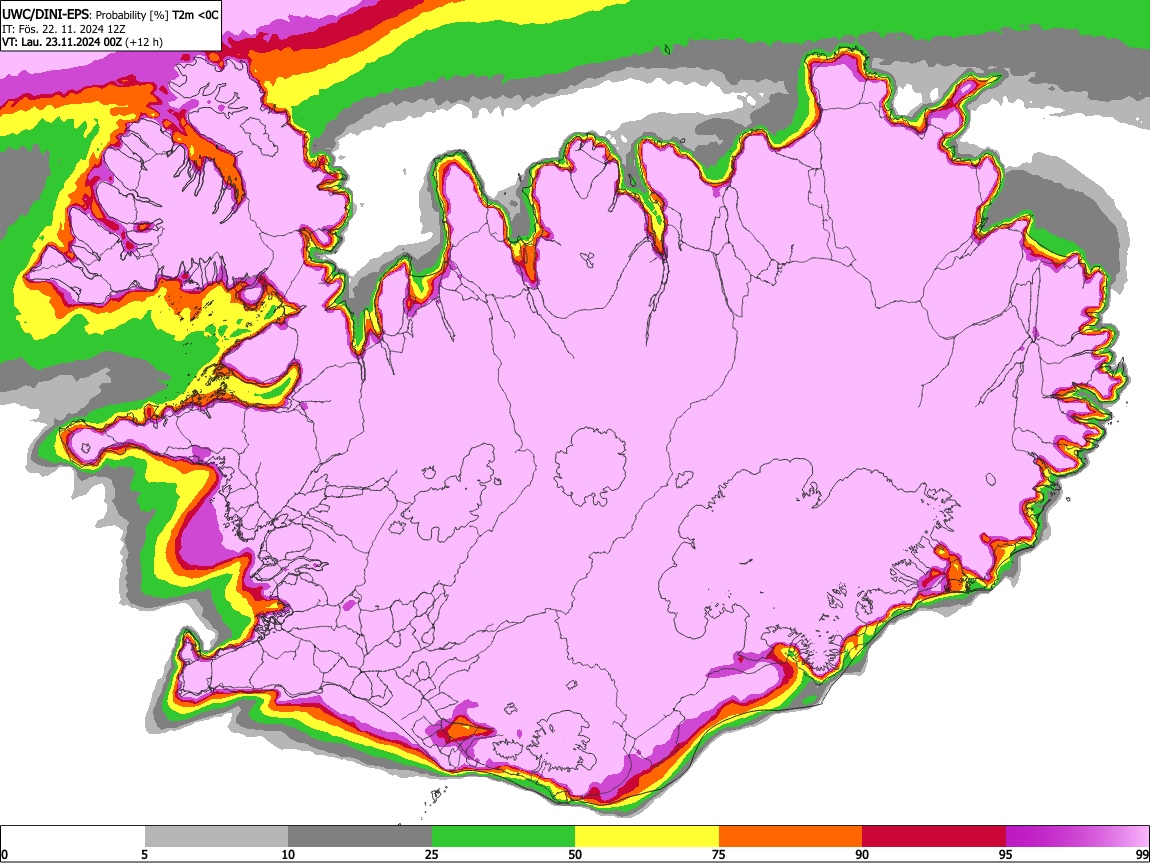The height and width of the screenshot is (863, 1150).
Task: Click the legend value '75'
Action: 719,855
